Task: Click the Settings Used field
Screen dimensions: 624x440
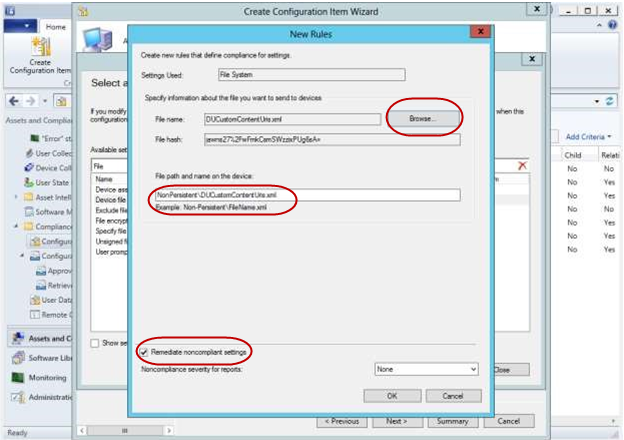Action: pos(312,74)
